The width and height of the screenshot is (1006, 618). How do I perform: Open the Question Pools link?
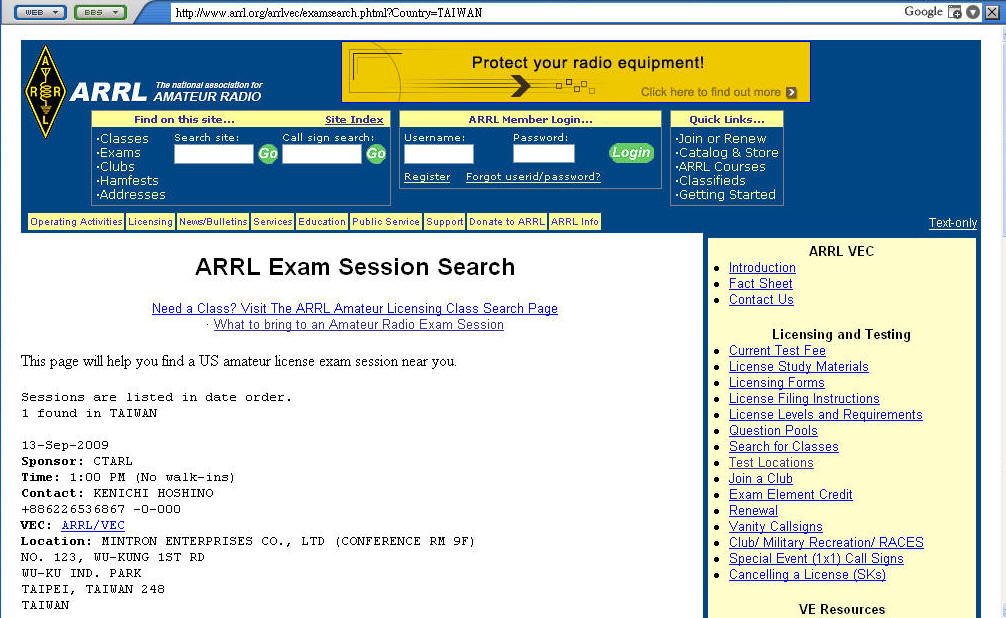[x=773, y=431]
